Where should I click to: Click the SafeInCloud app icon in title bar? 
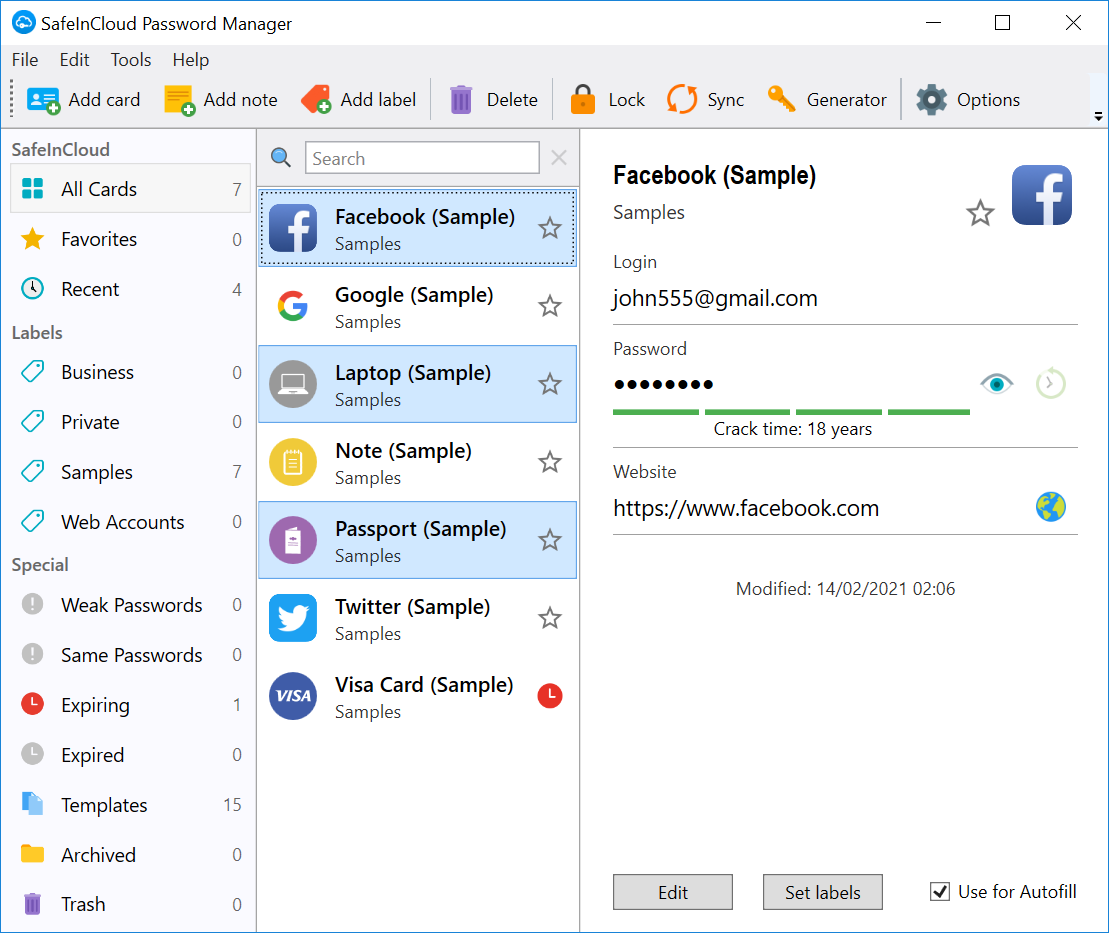coord(24,23)
